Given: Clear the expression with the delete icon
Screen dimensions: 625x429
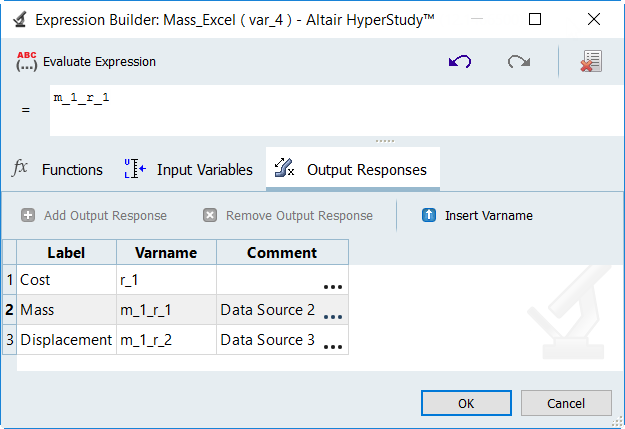Looking at the screenshot, I should tap(590, 62).
